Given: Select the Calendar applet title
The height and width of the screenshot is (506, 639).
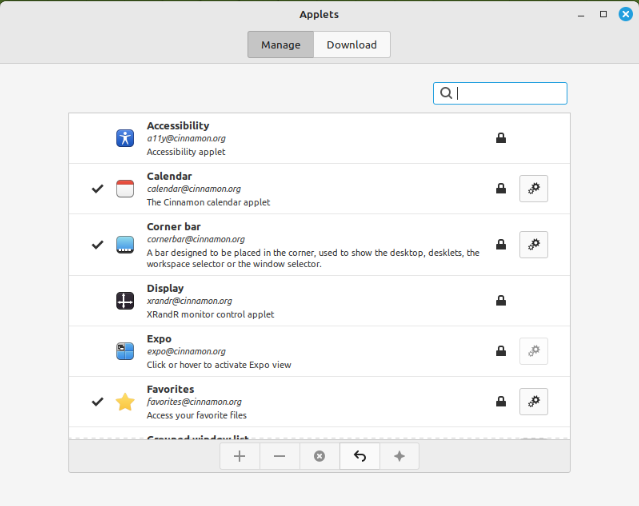Looking at the screenshot, I should (169, 176).
